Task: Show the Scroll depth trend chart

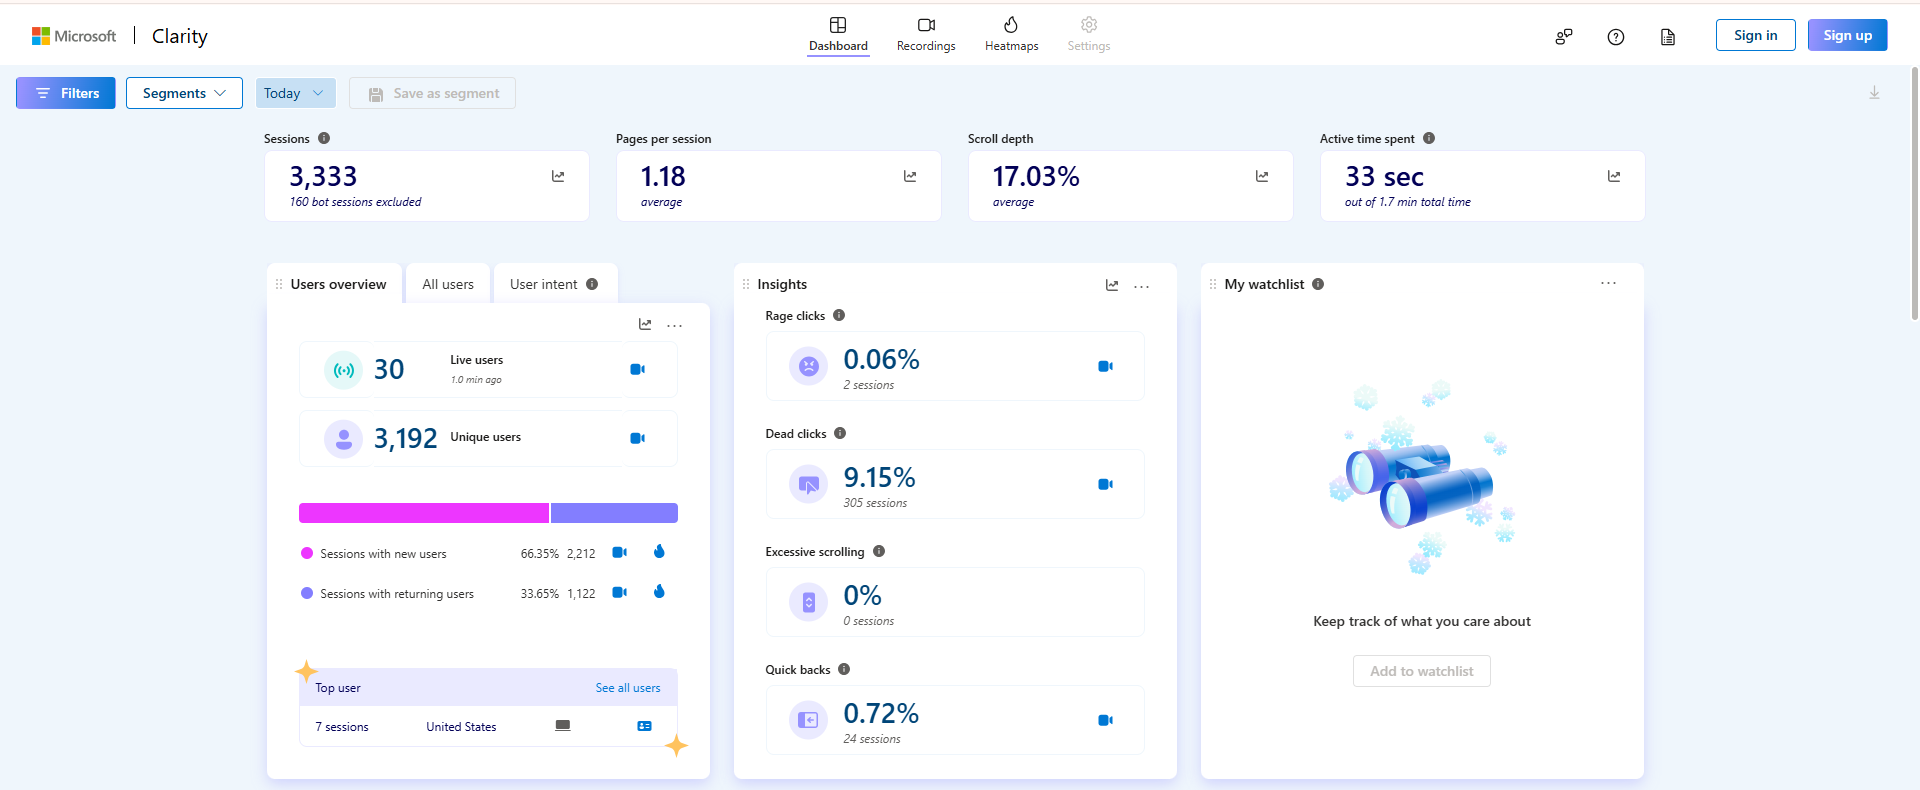Action: (x=1262, y=177)
